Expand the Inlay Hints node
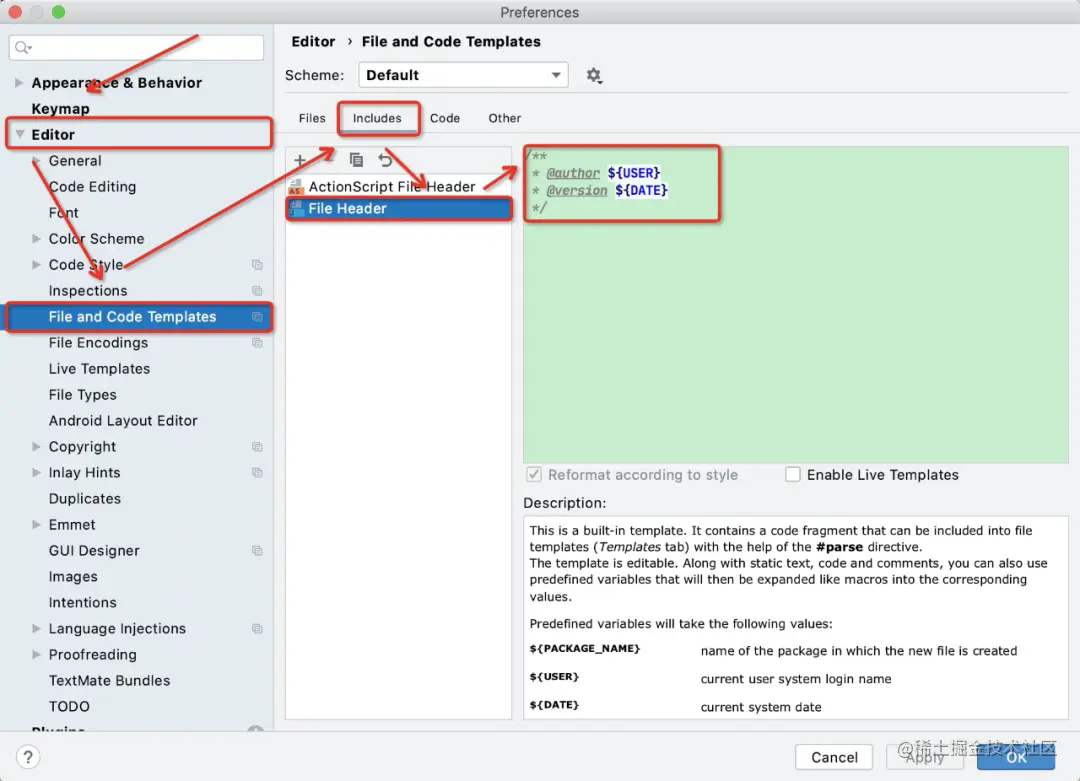The height and width of the screenshot is (781, 1080). click(37, 472)
